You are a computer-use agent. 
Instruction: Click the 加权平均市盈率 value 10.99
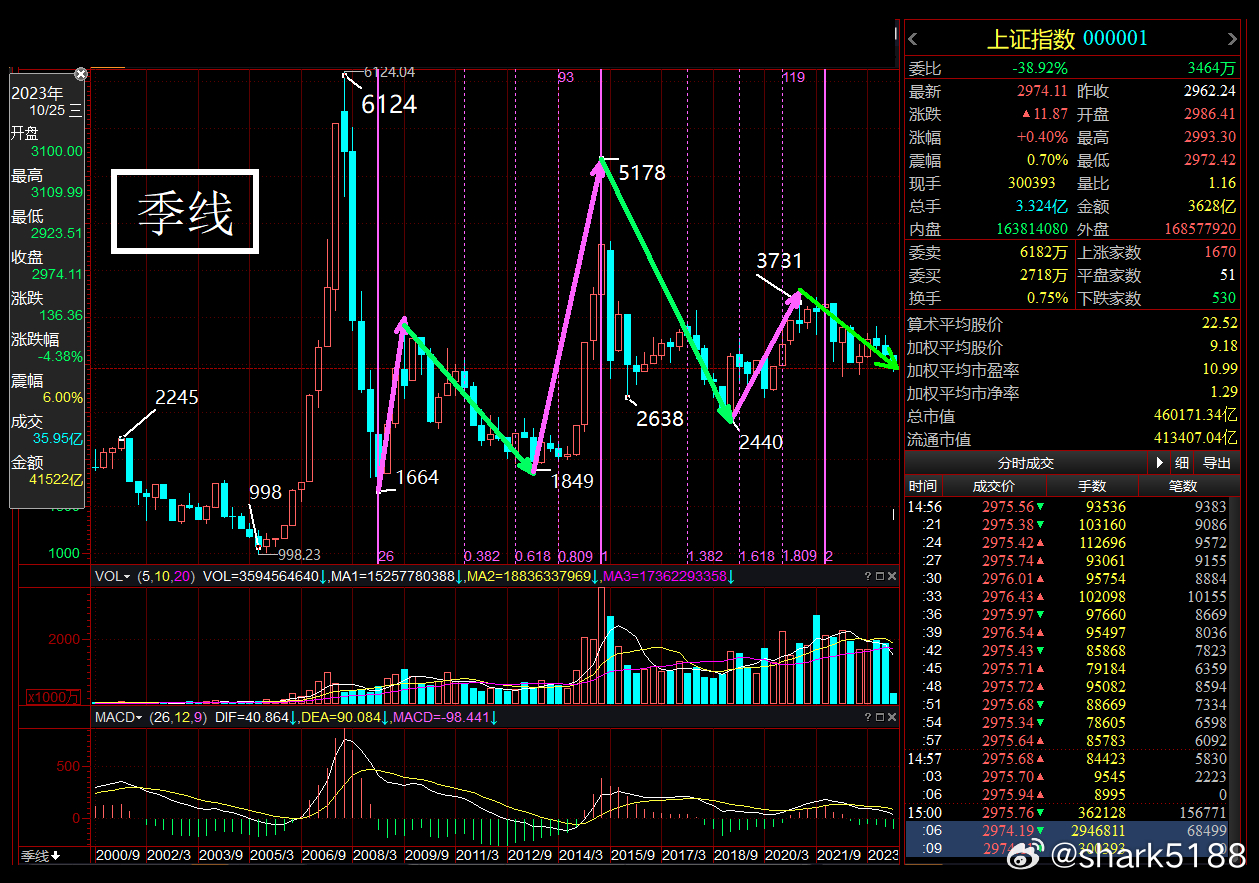pyautogui.click(x=1220, y=370)
